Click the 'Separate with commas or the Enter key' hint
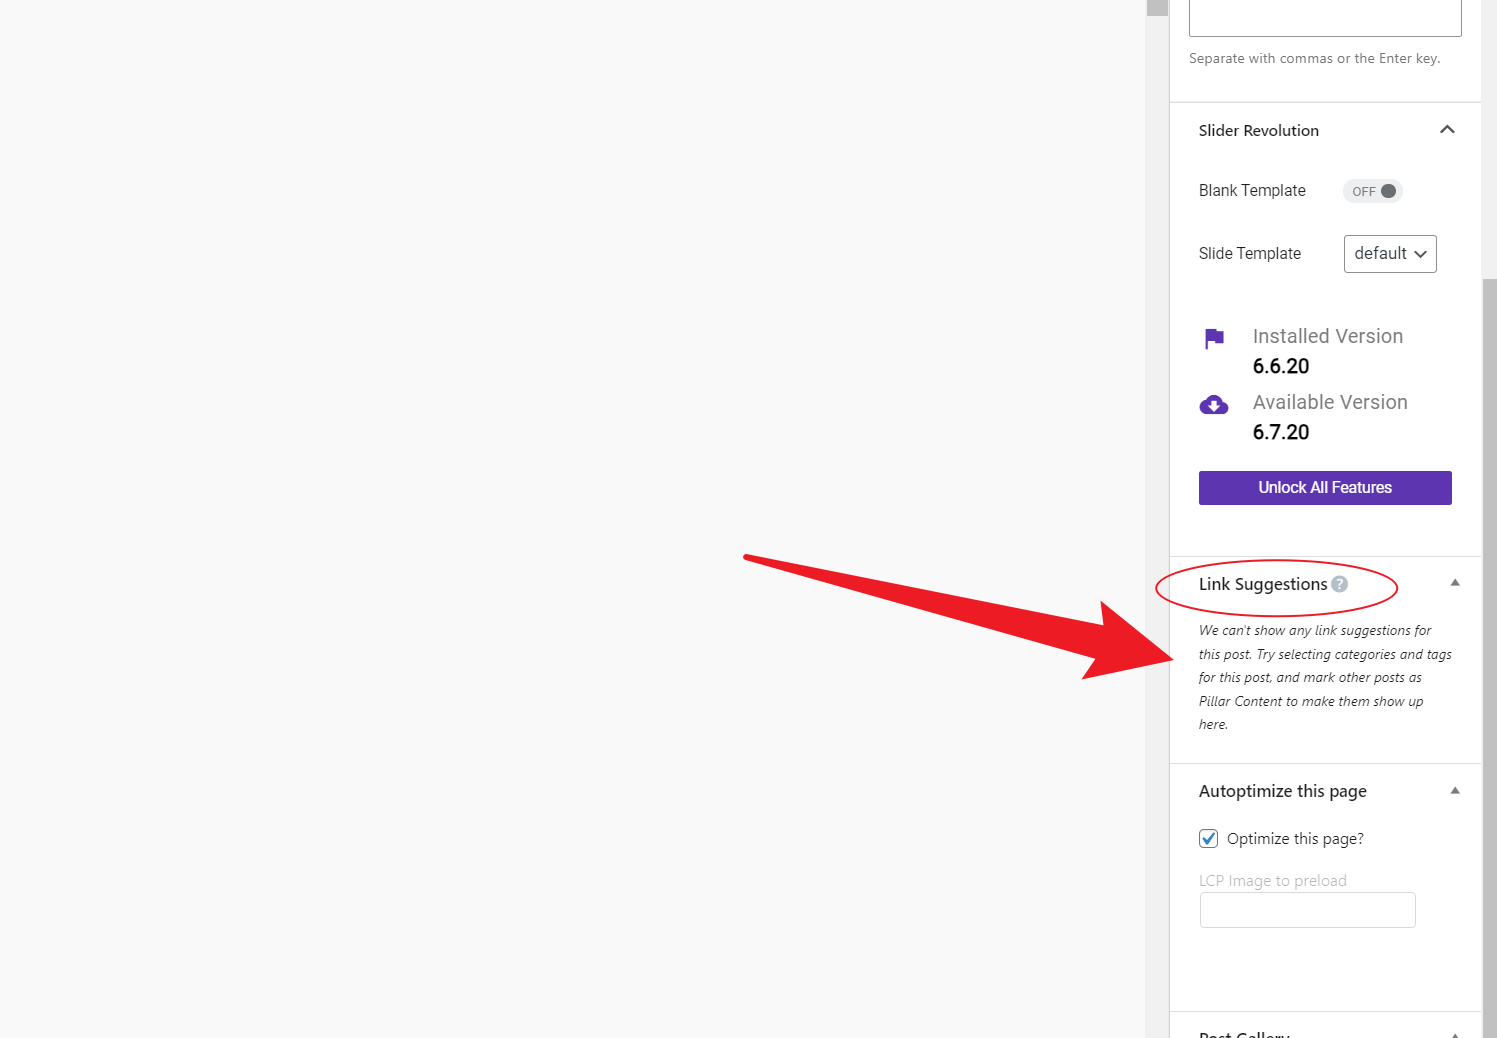 (x=1315, y=59)
